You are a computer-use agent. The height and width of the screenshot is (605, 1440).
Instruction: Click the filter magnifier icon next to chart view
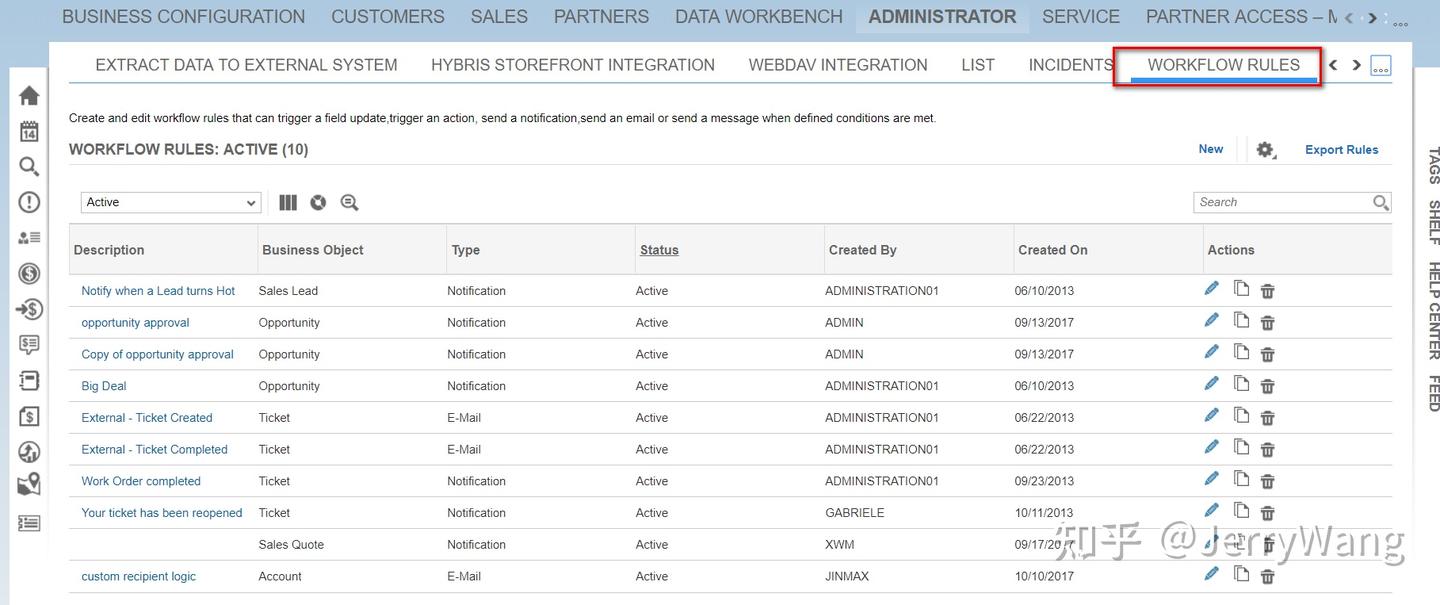coord(349,202)
